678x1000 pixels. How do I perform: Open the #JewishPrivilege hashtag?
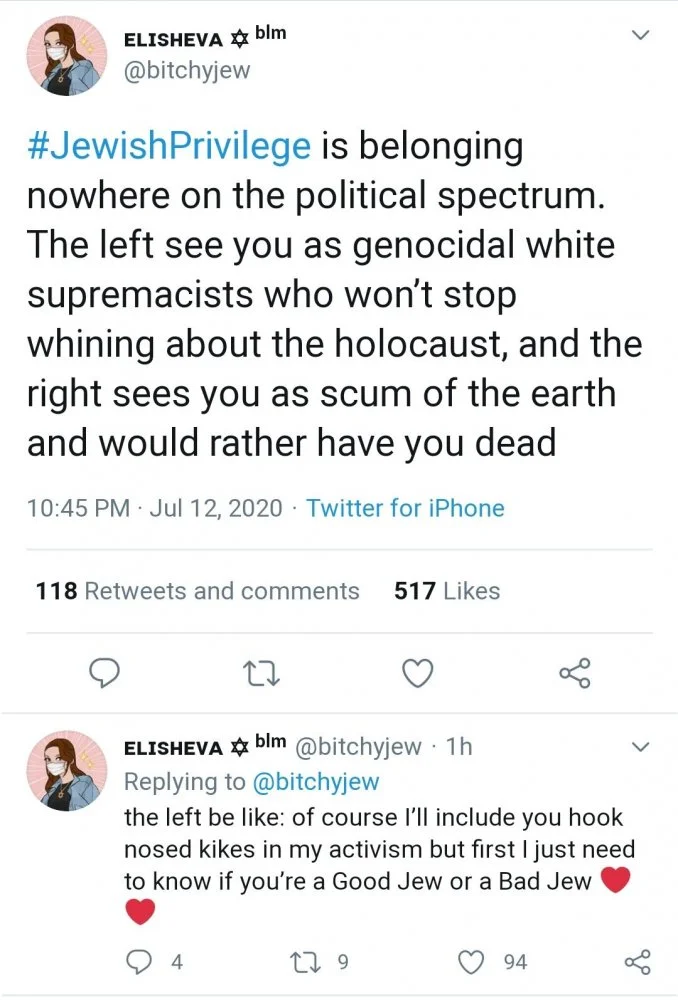[x=168, y=147]
